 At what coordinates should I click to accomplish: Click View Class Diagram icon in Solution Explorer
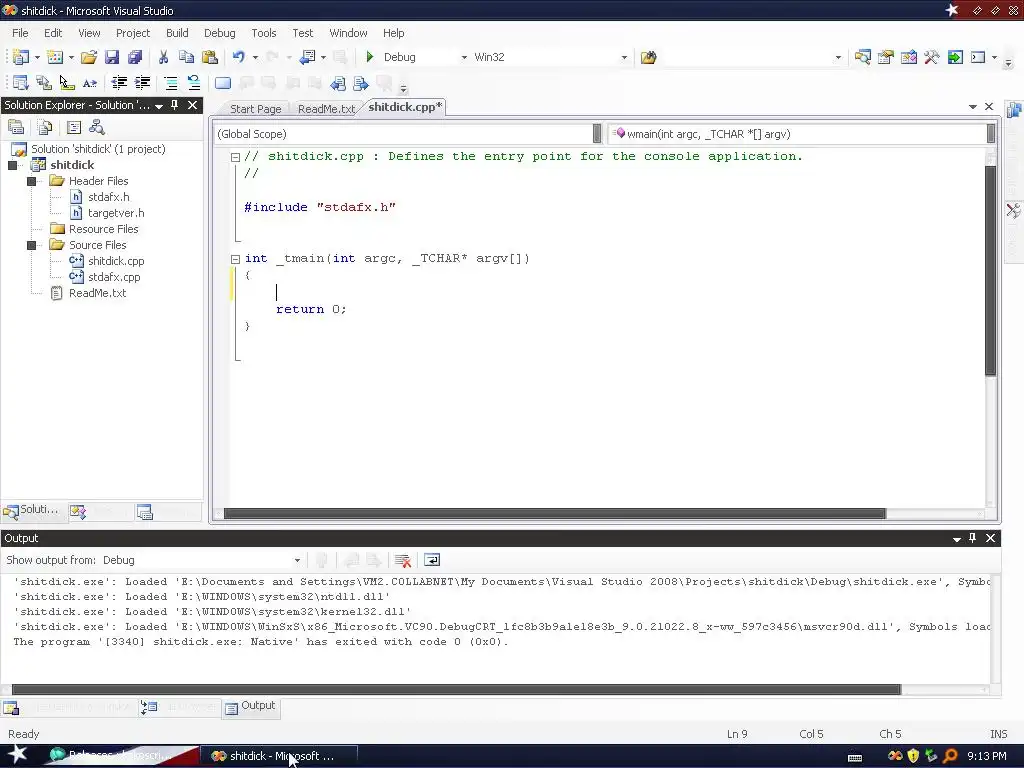(x=97, y=127)
